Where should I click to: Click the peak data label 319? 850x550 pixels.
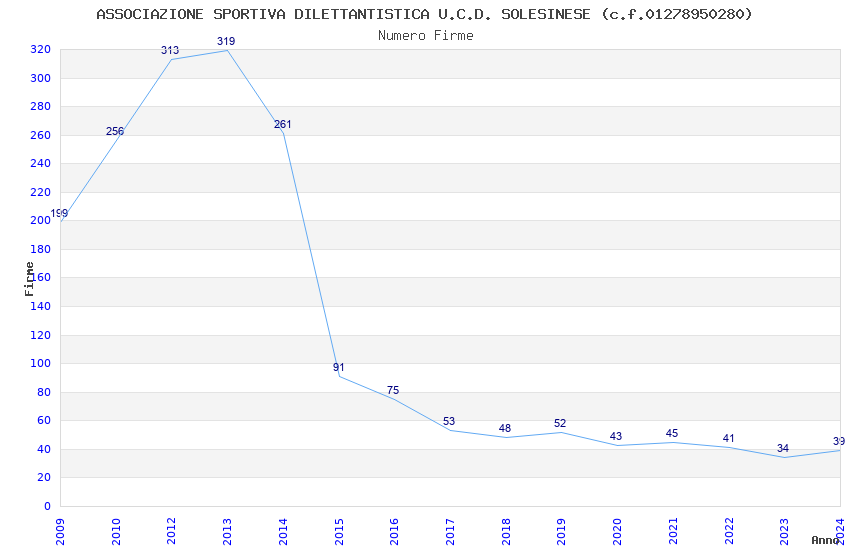coord(226,41)
